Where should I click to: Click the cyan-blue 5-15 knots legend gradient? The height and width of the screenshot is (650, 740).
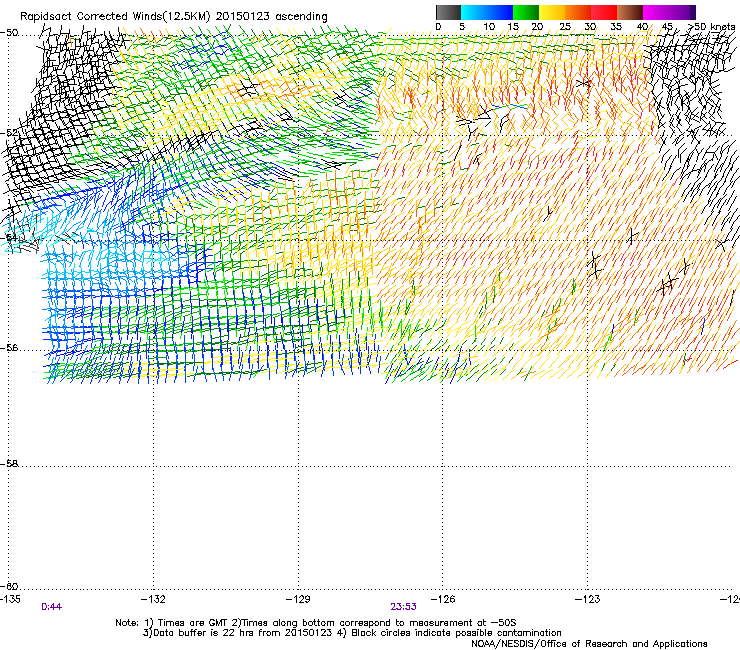487,12
